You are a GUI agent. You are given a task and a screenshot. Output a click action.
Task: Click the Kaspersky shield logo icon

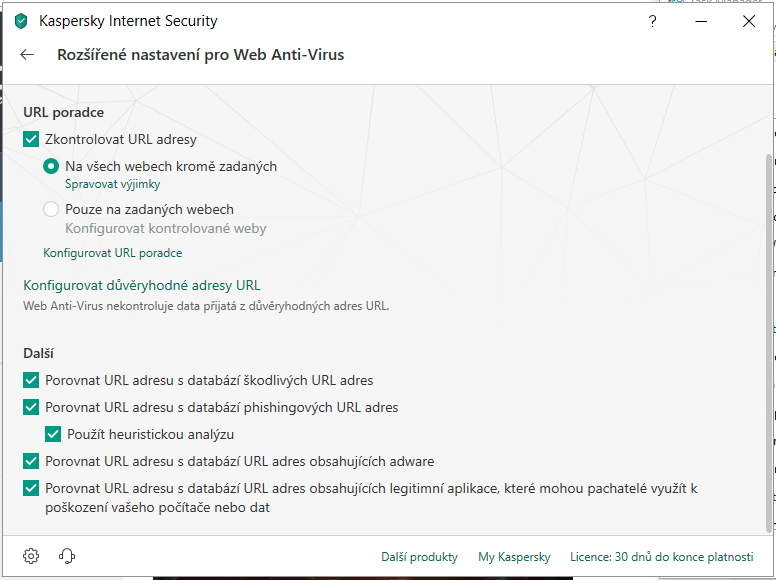point(21,21)
